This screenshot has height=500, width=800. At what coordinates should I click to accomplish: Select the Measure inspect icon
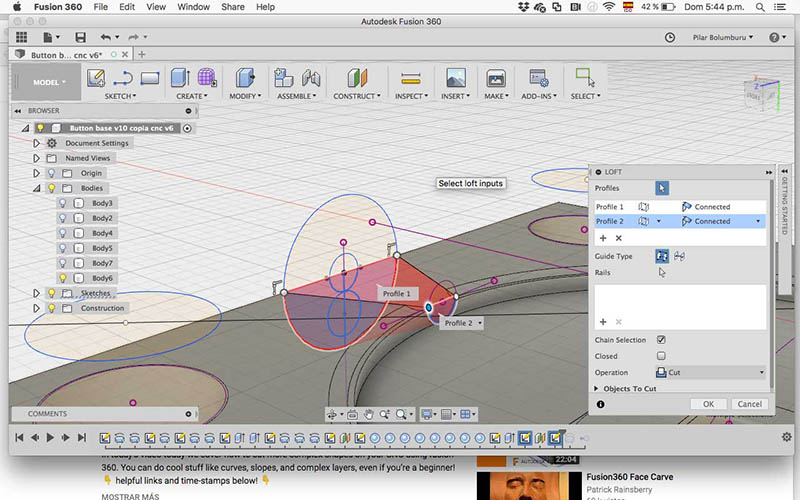[x=411, y=78]
